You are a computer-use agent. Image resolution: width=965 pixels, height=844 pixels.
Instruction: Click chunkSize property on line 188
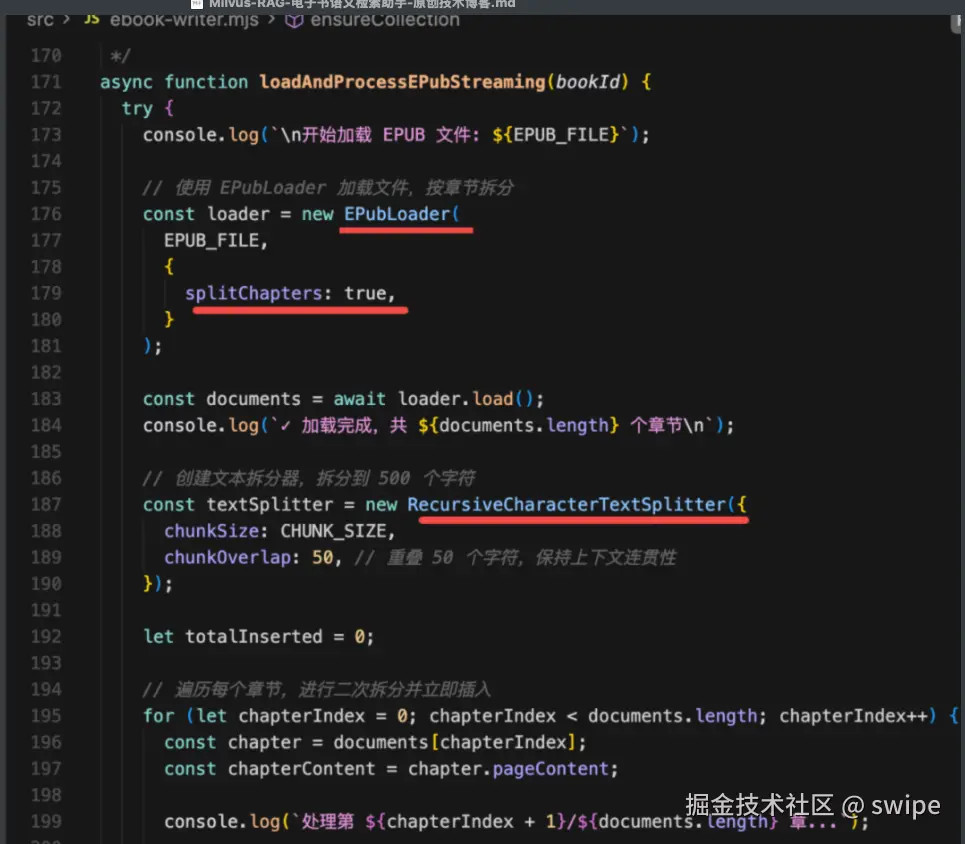click(211, 531)
